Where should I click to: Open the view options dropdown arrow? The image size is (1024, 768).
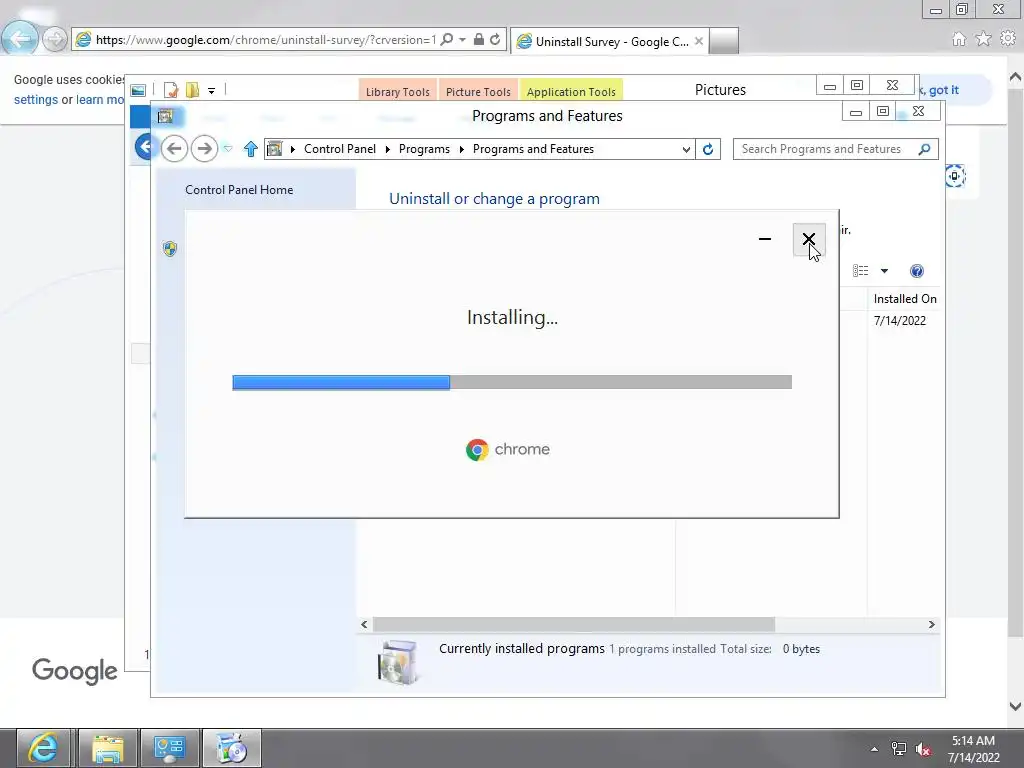coord(884,271)
